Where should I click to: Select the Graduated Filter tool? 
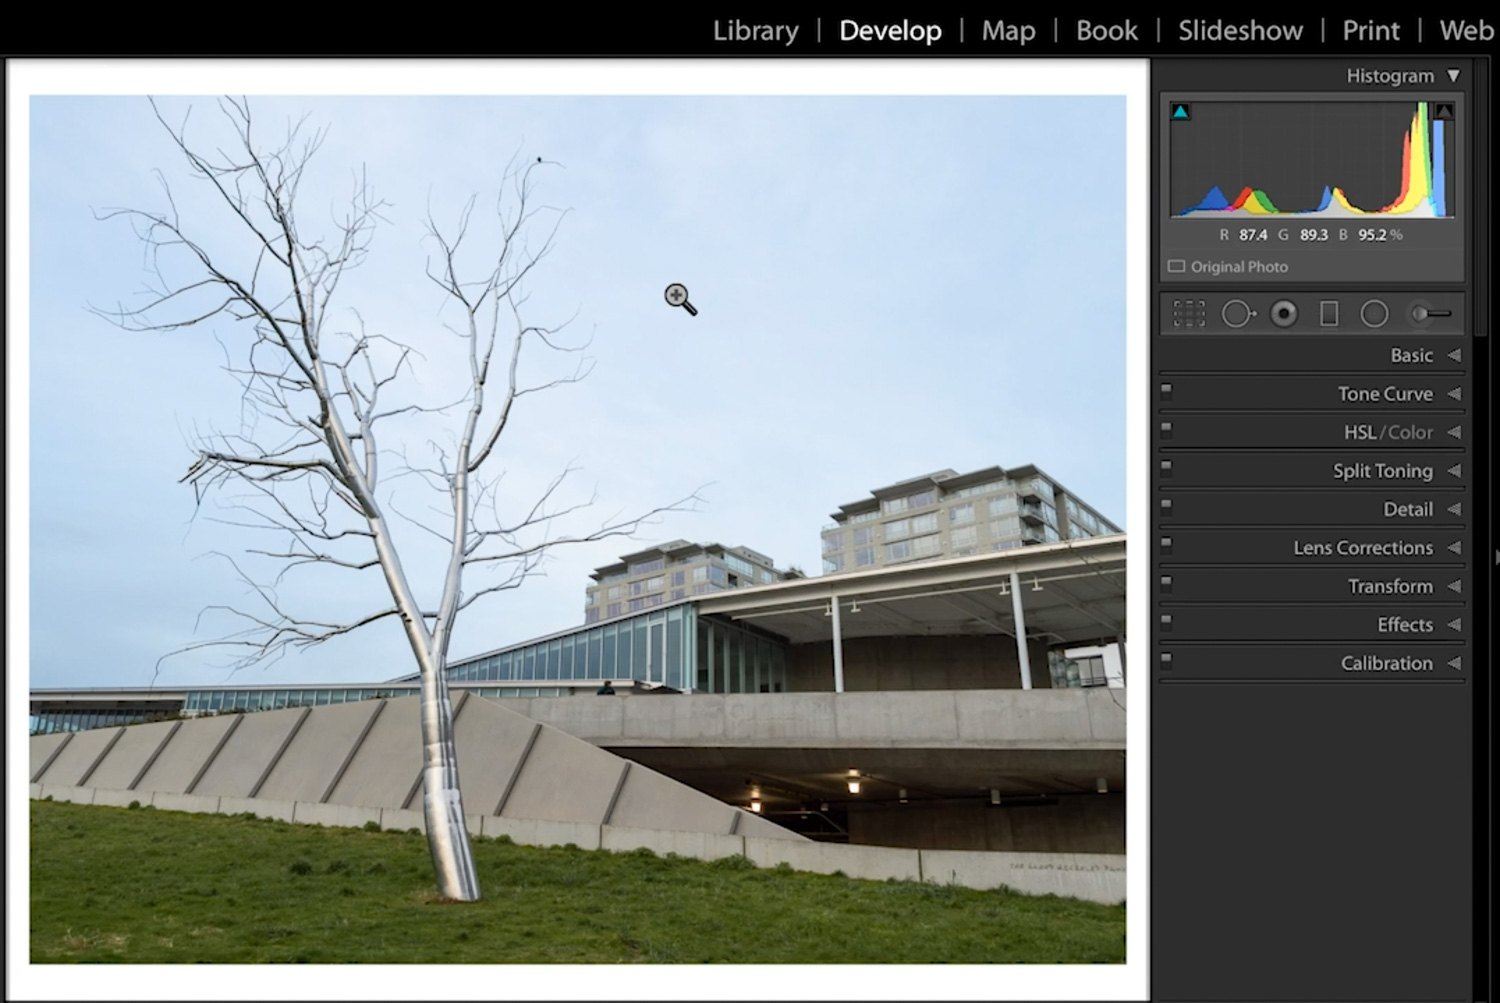1330,313
